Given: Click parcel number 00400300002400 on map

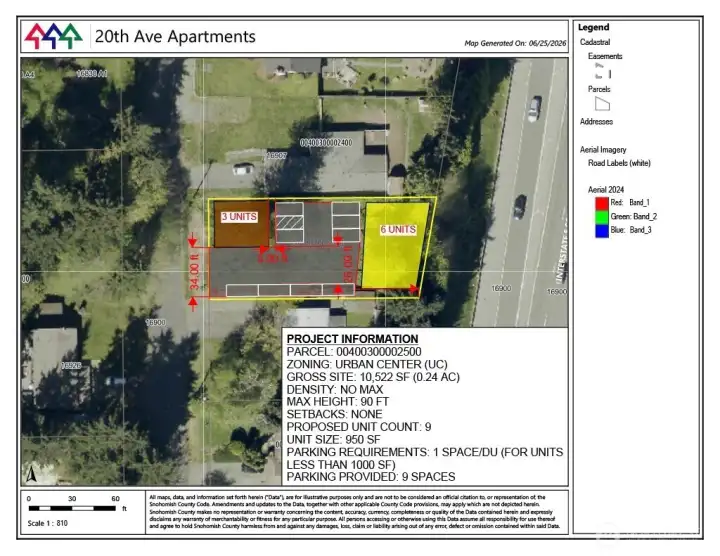Looking at the screenshot, I should coord(326,143).
